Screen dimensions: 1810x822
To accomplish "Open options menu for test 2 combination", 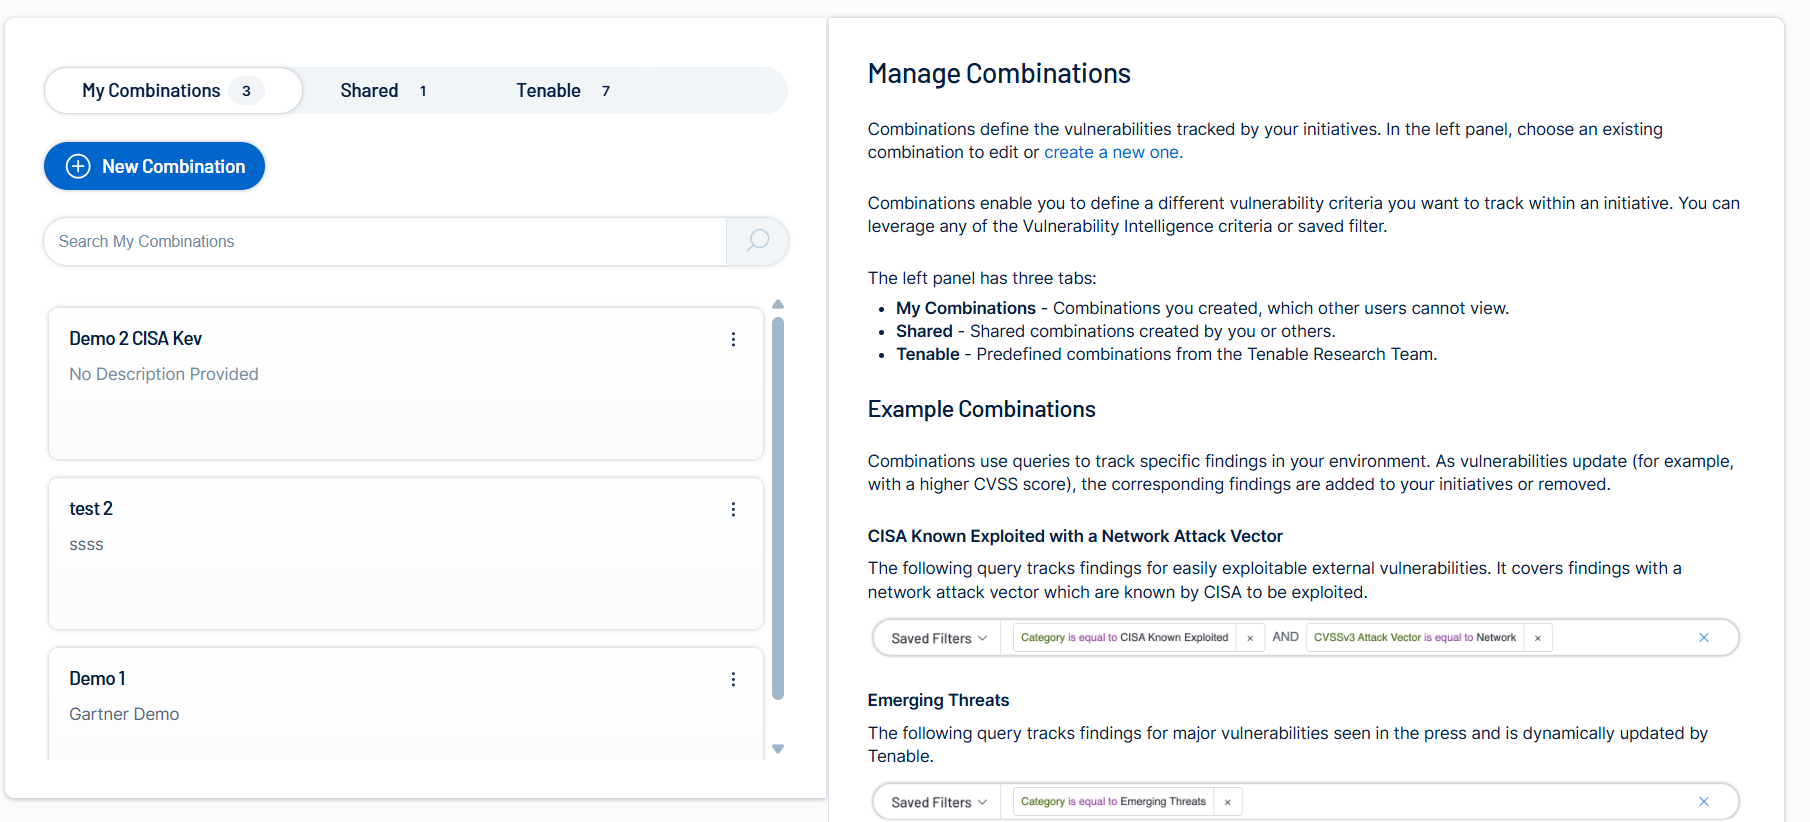I will [x=733, y=510].
